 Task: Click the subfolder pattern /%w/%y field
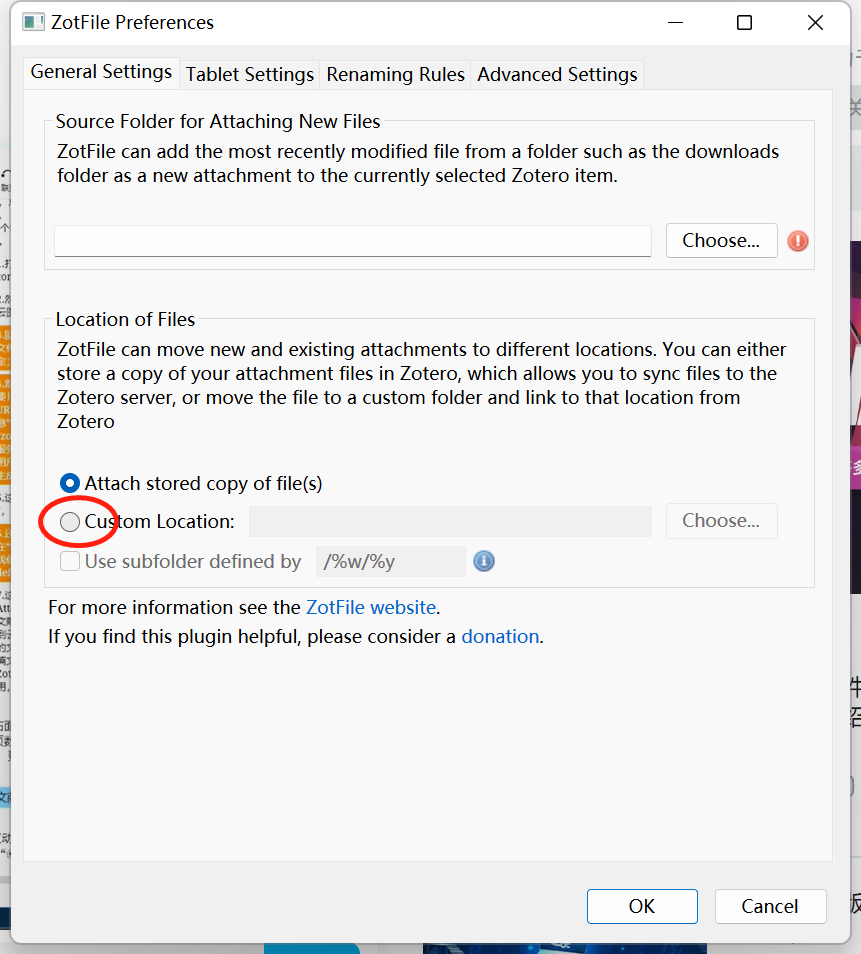391,561
